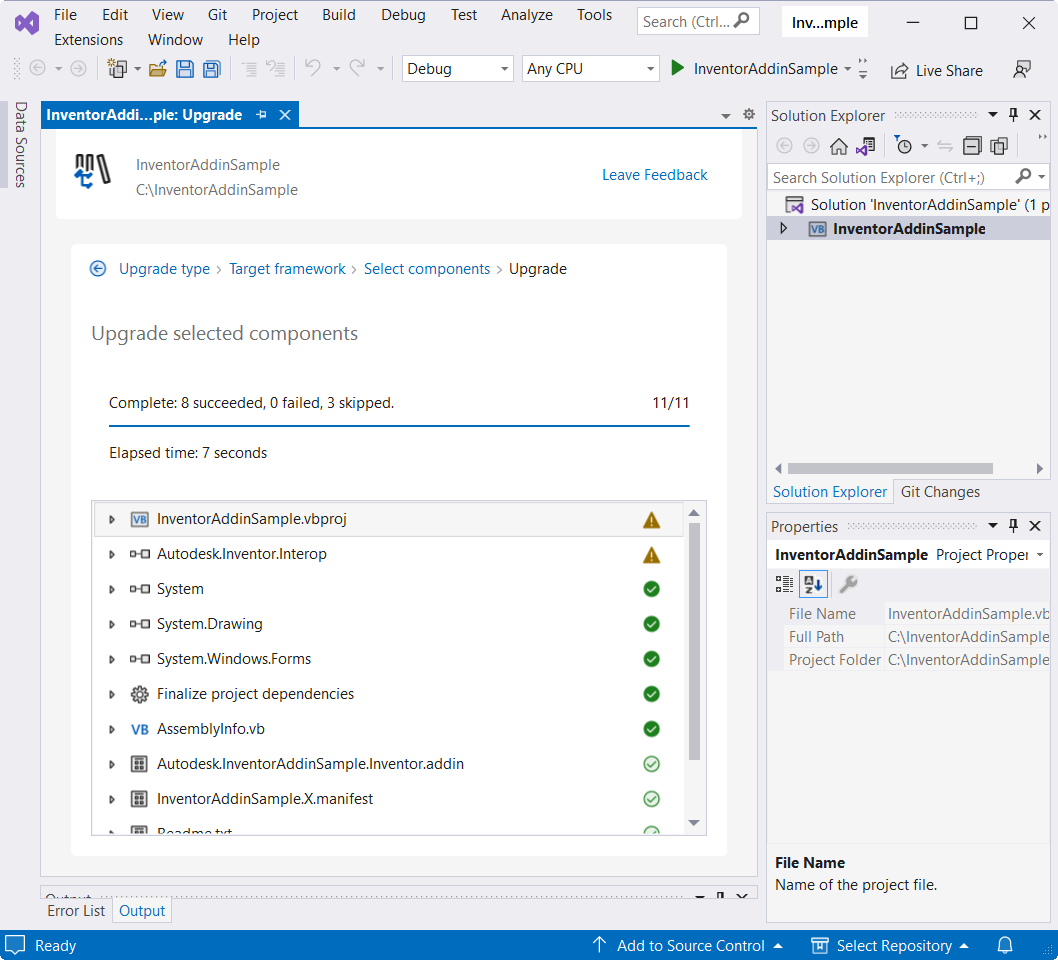Go to Upgrade type breadcrumb step
The image size is (1058, 960).
pyautogui.click(x=164, y=269)
